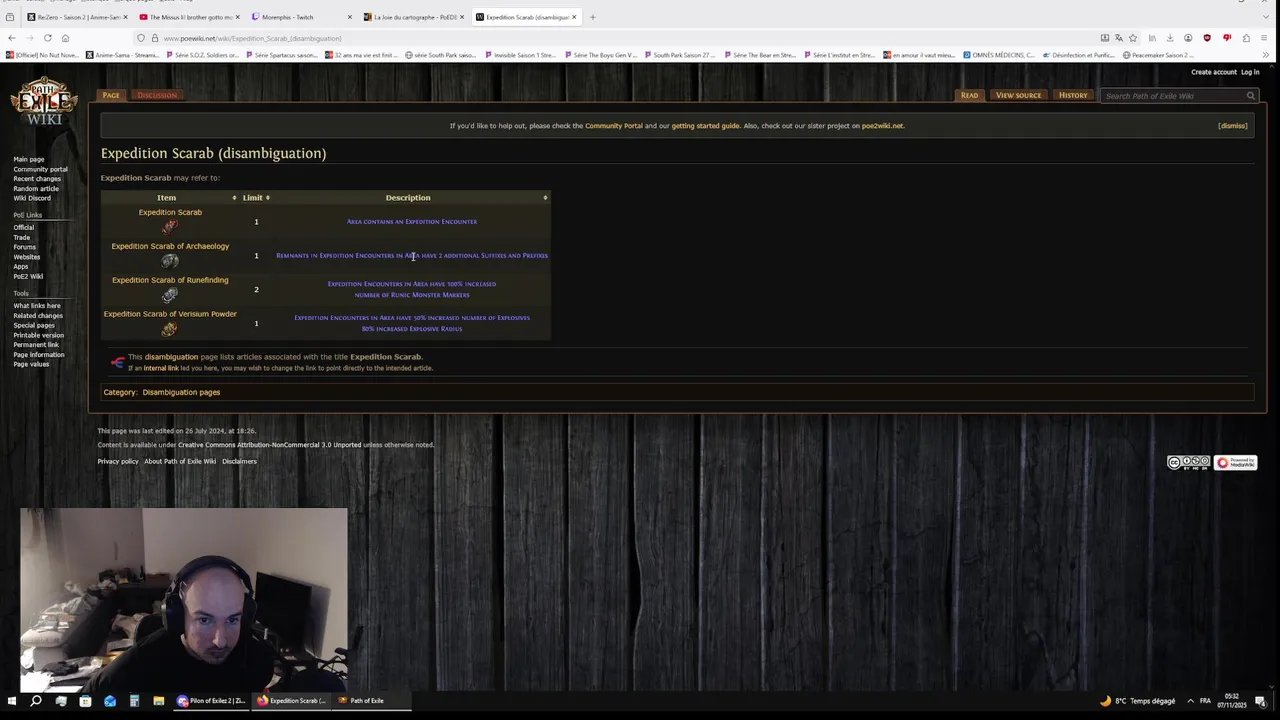This screenshot has height=720, width=1280.
Task: Open a new browser tab with plus
Action: (592, 17)
